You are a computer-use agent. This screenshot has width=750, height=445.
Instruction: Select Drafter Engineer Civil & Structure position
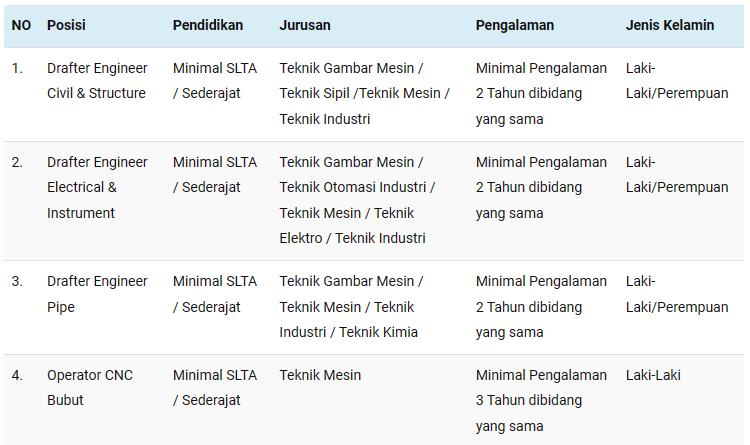(97, 80)
